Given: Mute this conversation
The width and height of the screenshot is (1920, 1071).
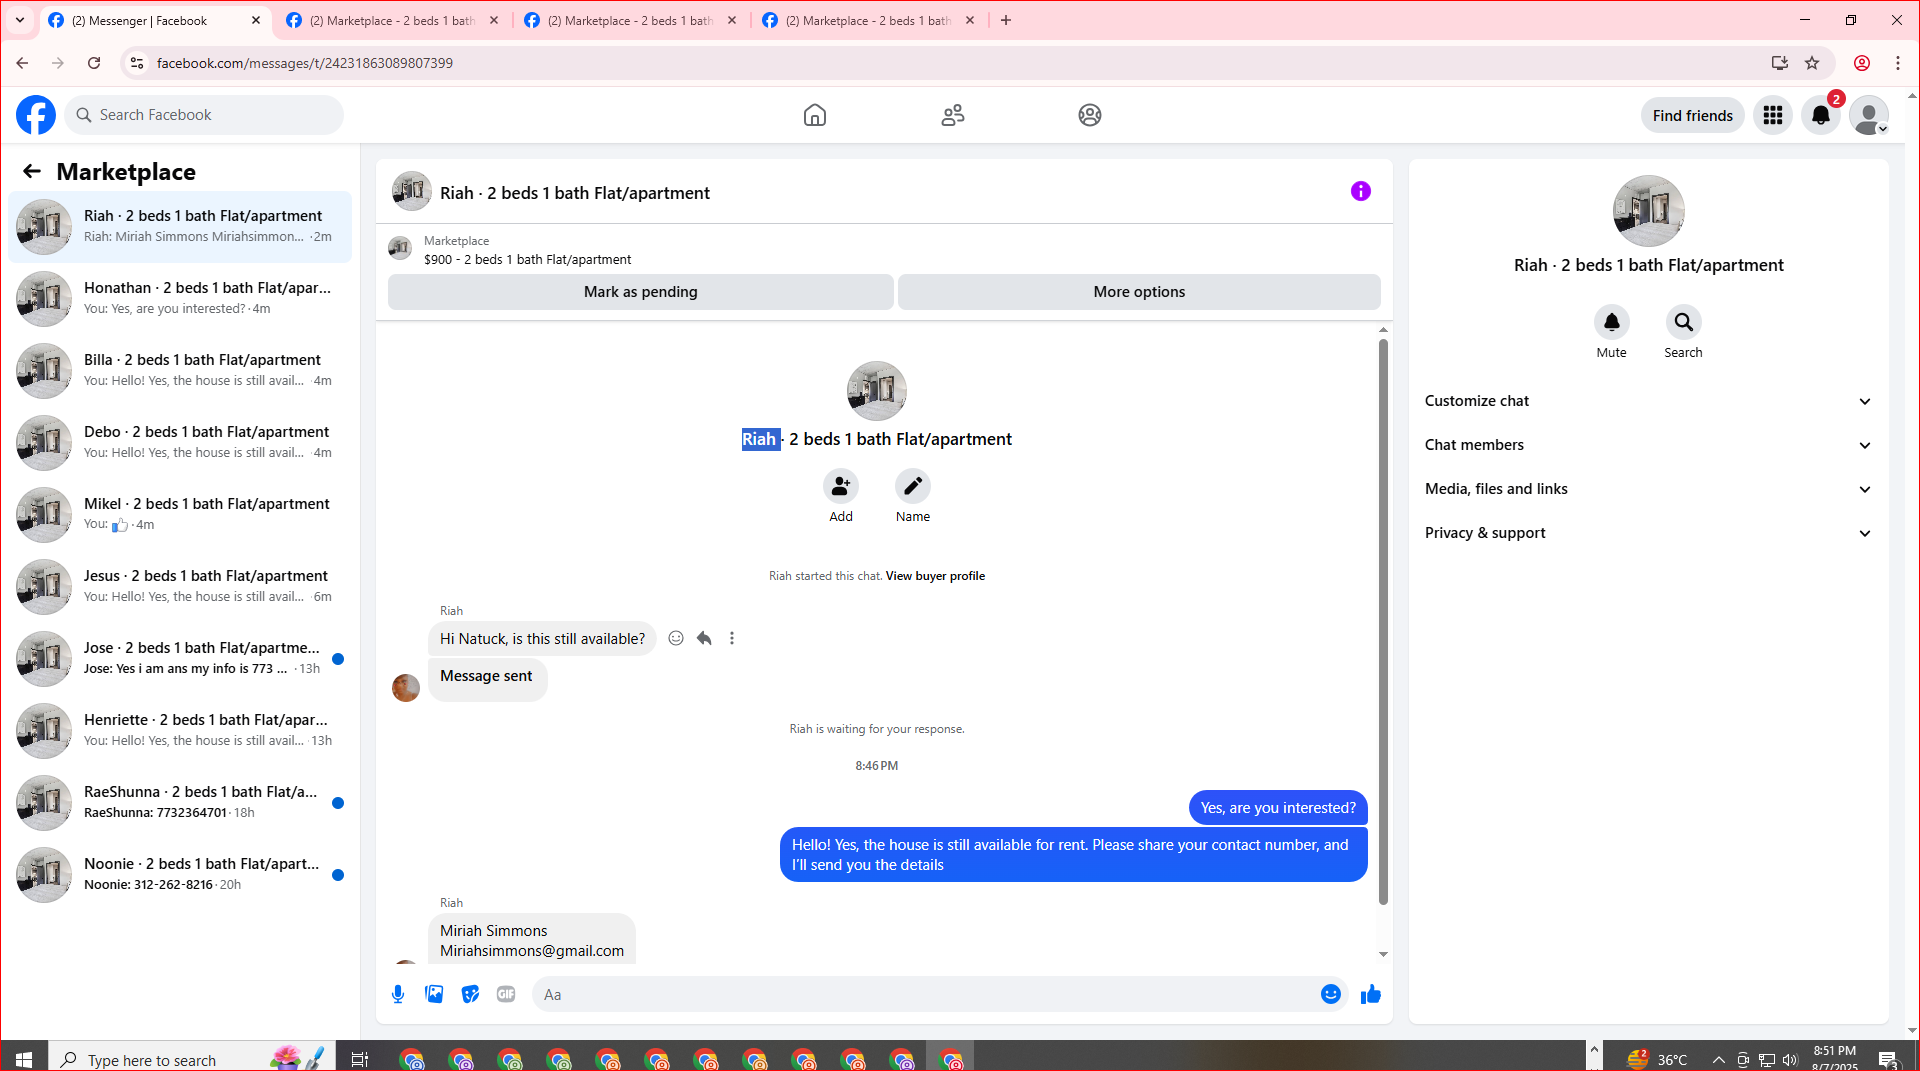Looking at the screenshot, I should (x=1612, y=322).
